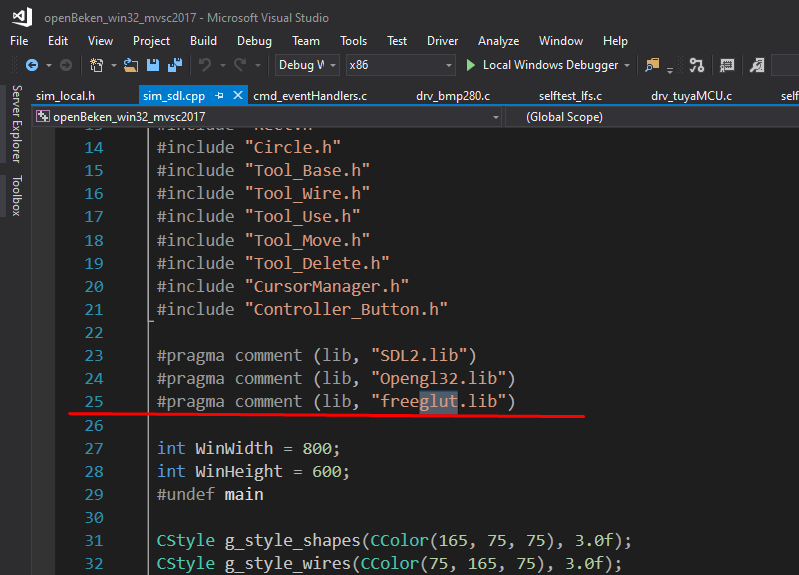Click the Find in Files toolbar icon

[x=652, y=65]
